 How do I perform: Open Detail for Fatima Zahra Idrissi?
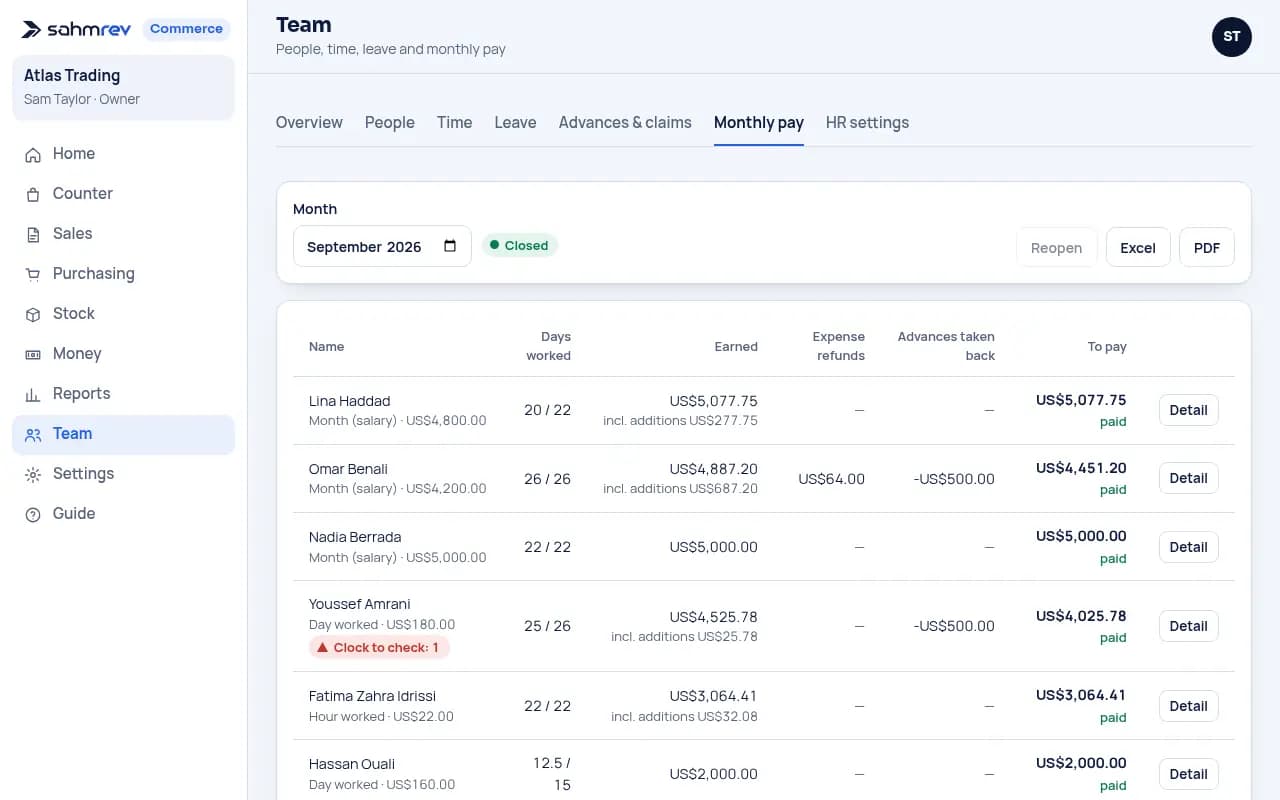coord(1188,706)
